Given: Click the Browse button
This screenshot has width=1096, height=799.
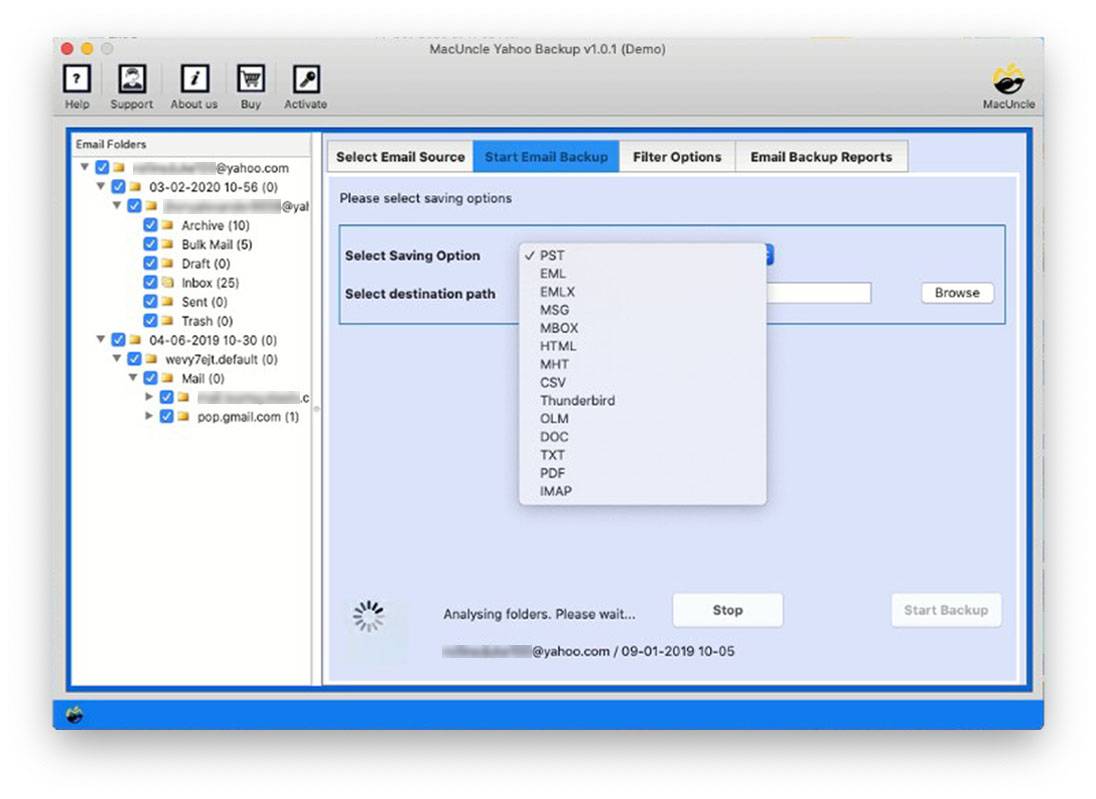Looking at the screenshot, I should [956, 293].
